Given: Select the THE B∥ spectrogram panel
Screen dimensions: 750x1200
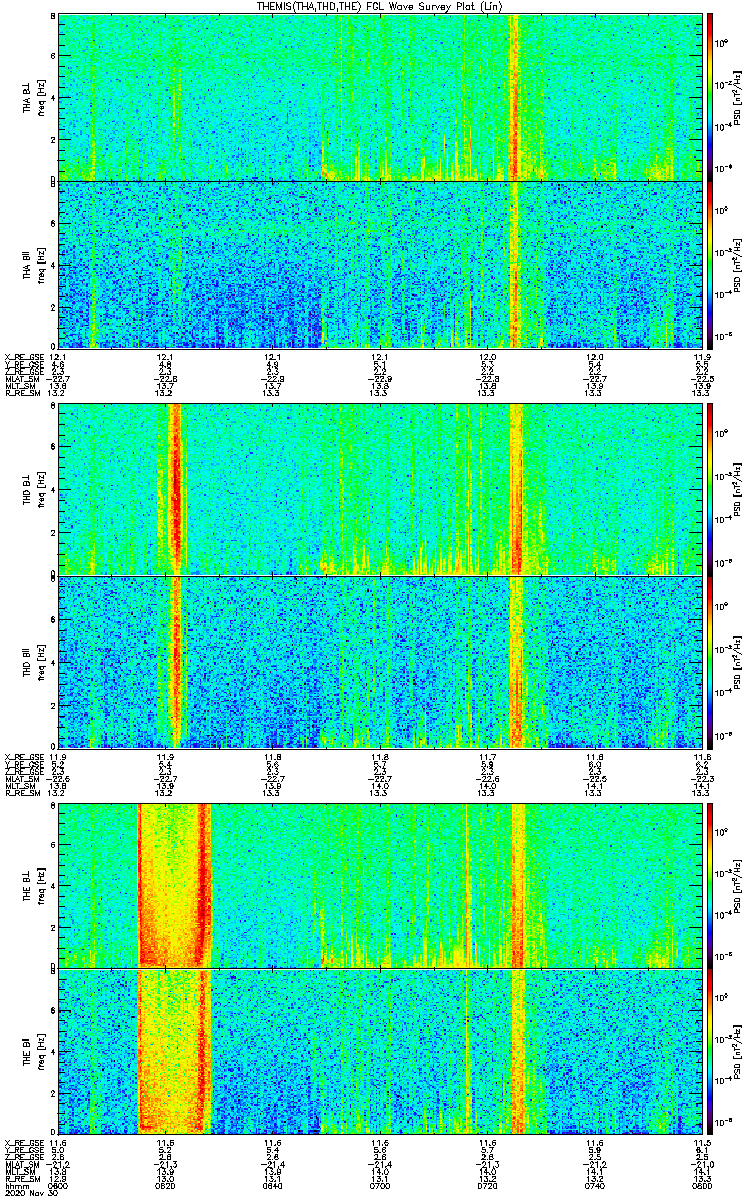Looking at the screenshot, I should (x=379, y=1052).
